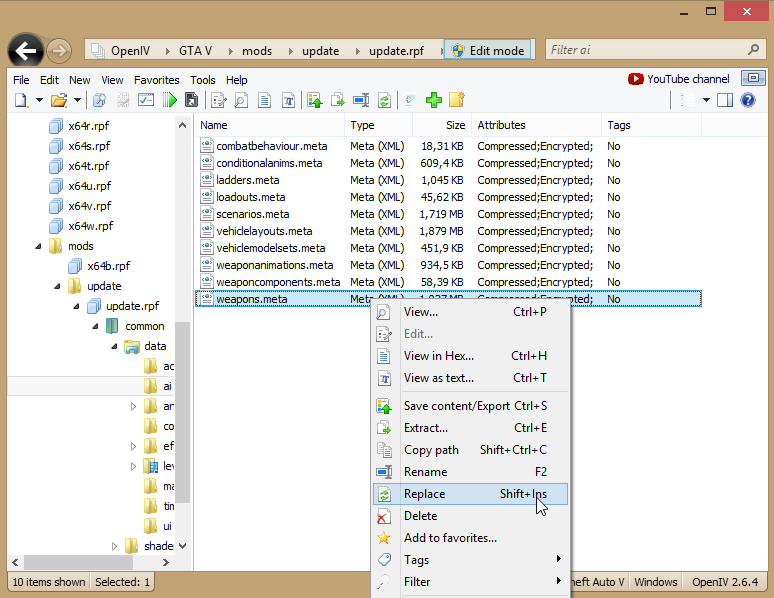The height and width of the screenshot is (598, 774).
Task: Toggle the preview pane layout button
Action: click(725, 100)
